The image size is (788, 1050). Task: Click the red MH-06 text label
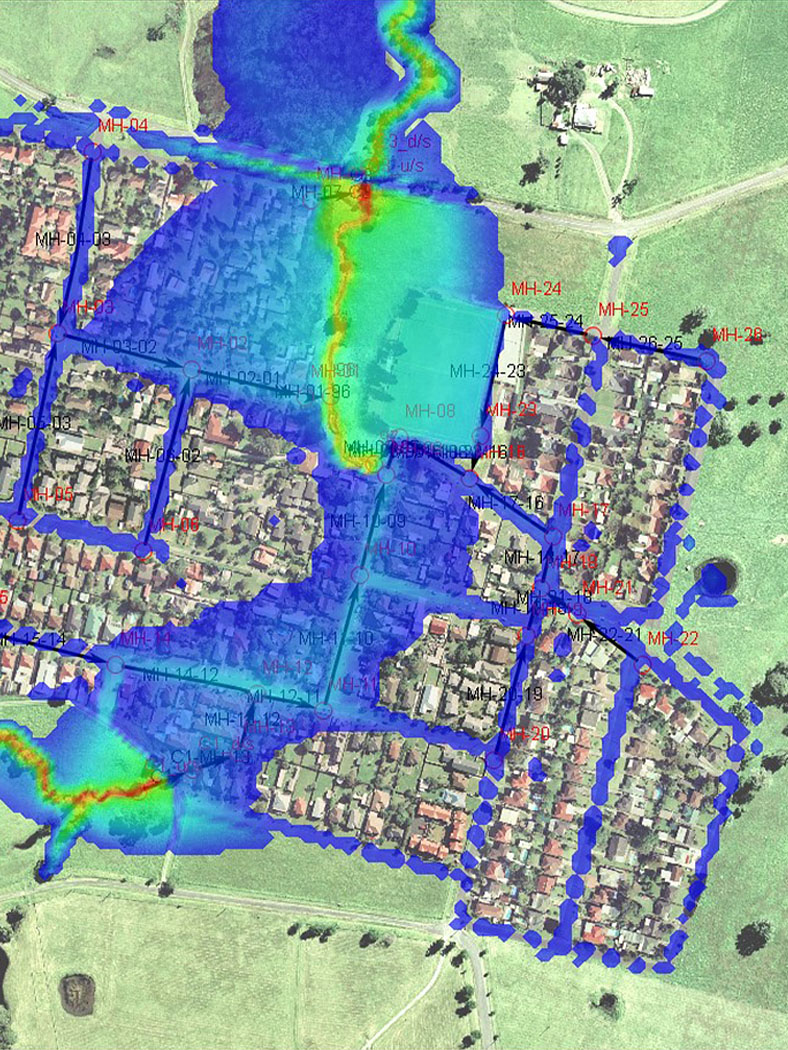pyautogui.click(x=174, y=525)
